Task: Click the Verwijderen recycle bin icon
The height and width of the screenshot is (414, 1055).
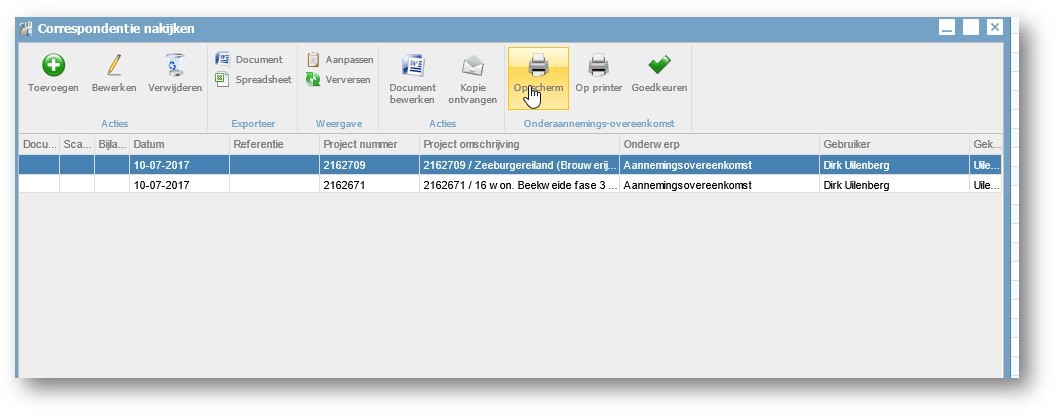Action: point(175,66)
